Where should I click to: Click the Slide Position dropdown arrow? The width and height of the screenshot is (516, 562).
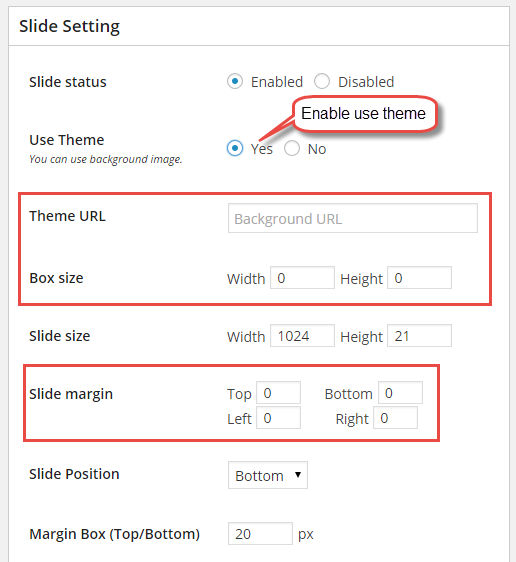point(298,475)
